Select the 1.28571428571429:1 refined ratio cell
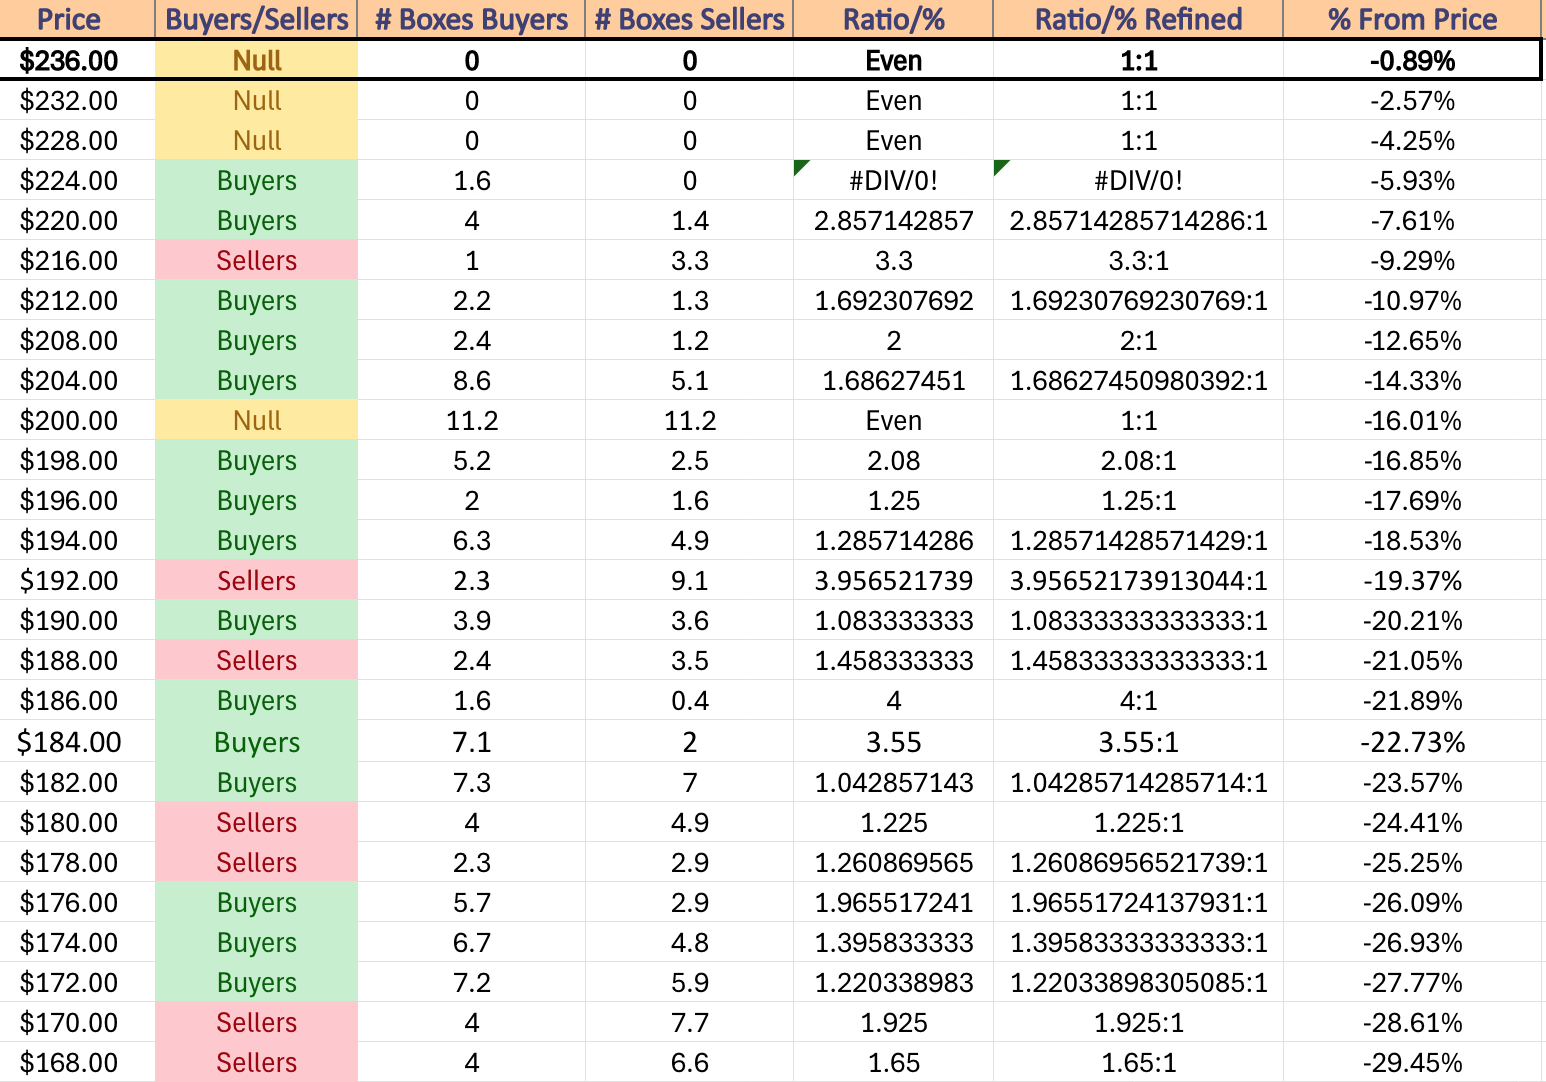1546x1082 pixels. tap(1138, 540)
